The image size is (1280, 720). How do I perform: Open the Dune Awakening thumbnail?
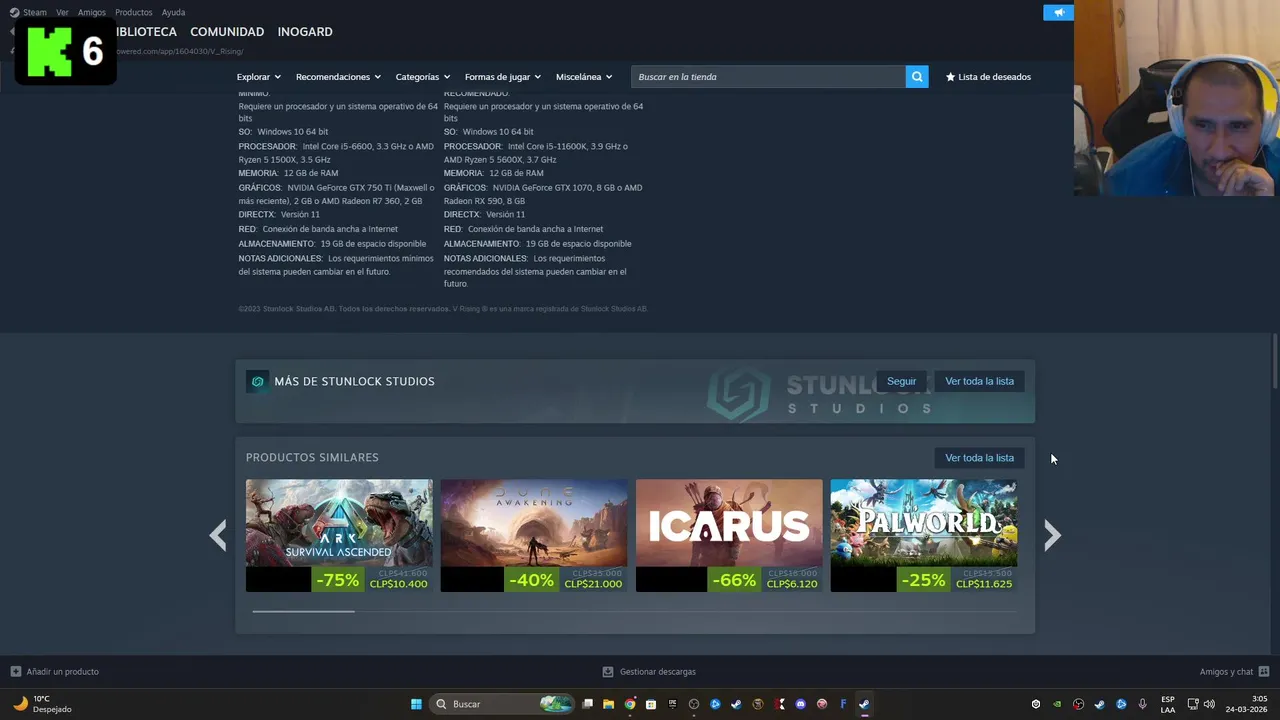coord(534,523)
